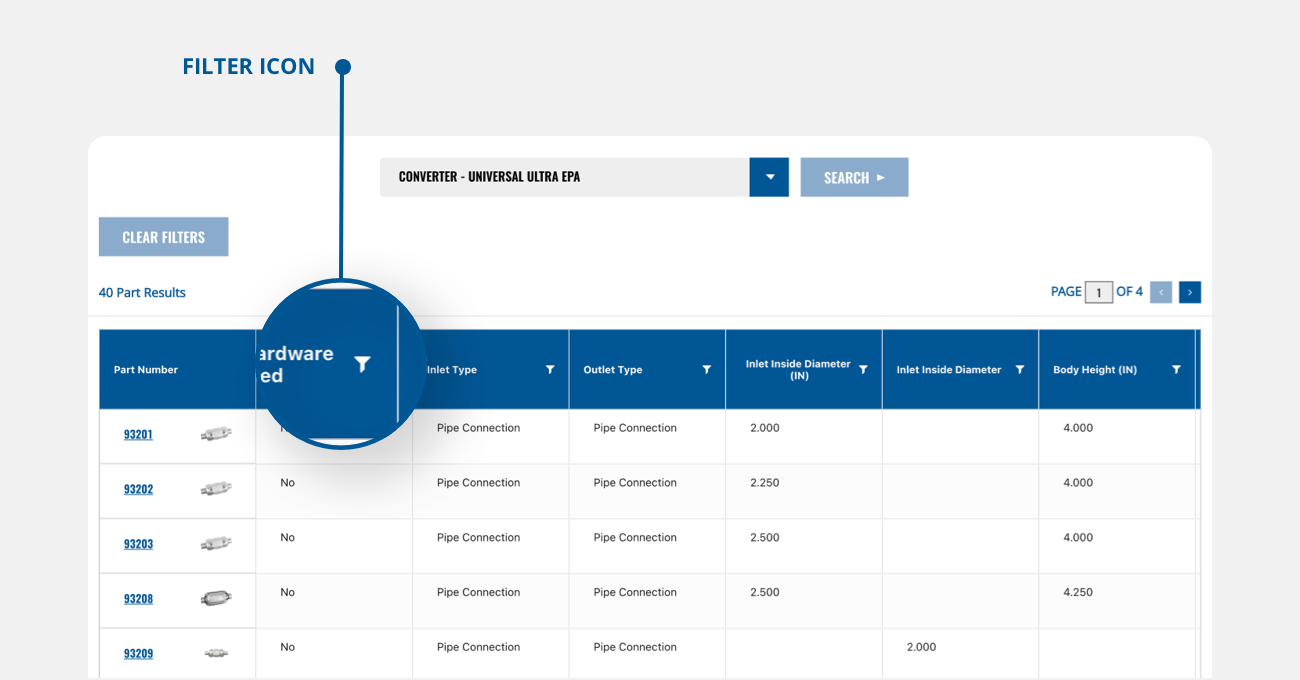Open the Inlet Type column filter
The image size is (1300, 680).
(x=550, y=370)
